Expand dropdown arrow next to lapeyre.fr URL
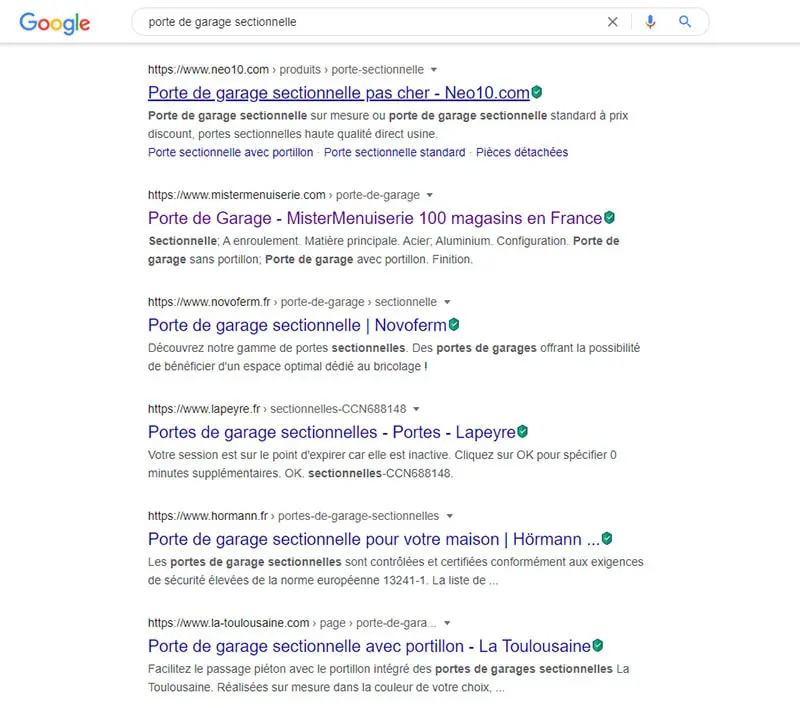800x708 pixels. tap(416, 409)
